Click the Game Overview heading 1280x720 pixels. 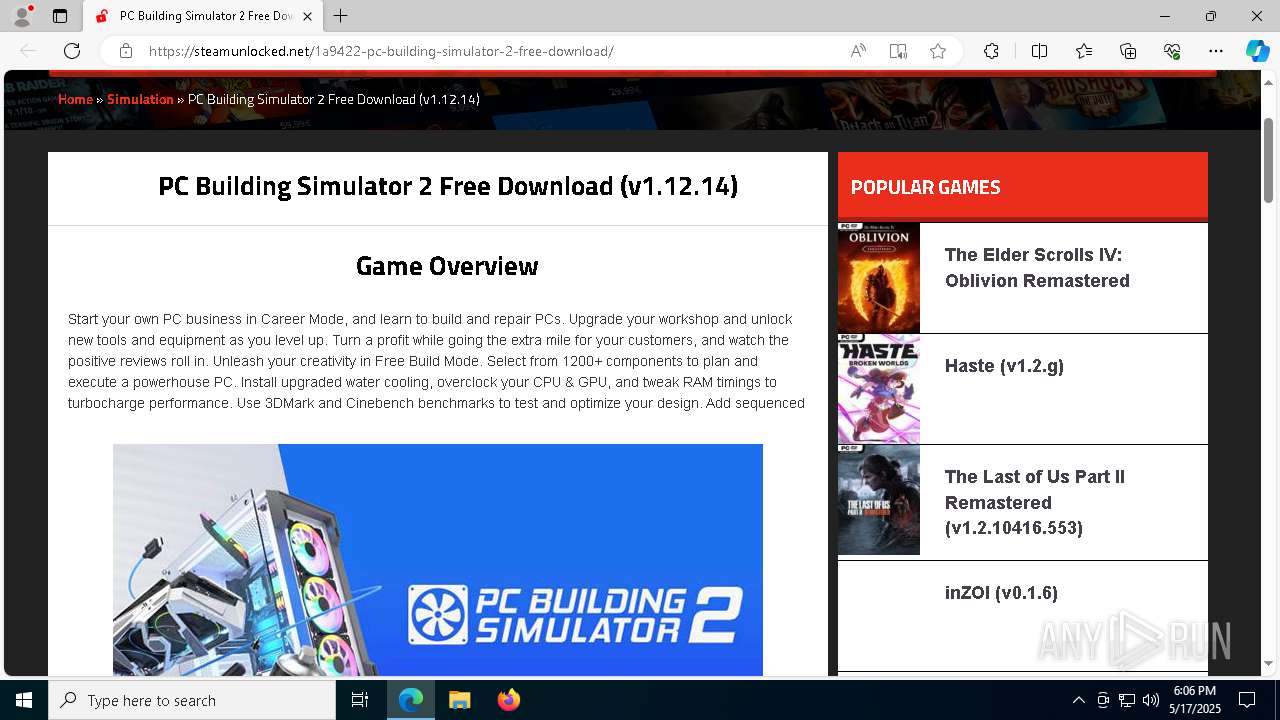[447, 266]
